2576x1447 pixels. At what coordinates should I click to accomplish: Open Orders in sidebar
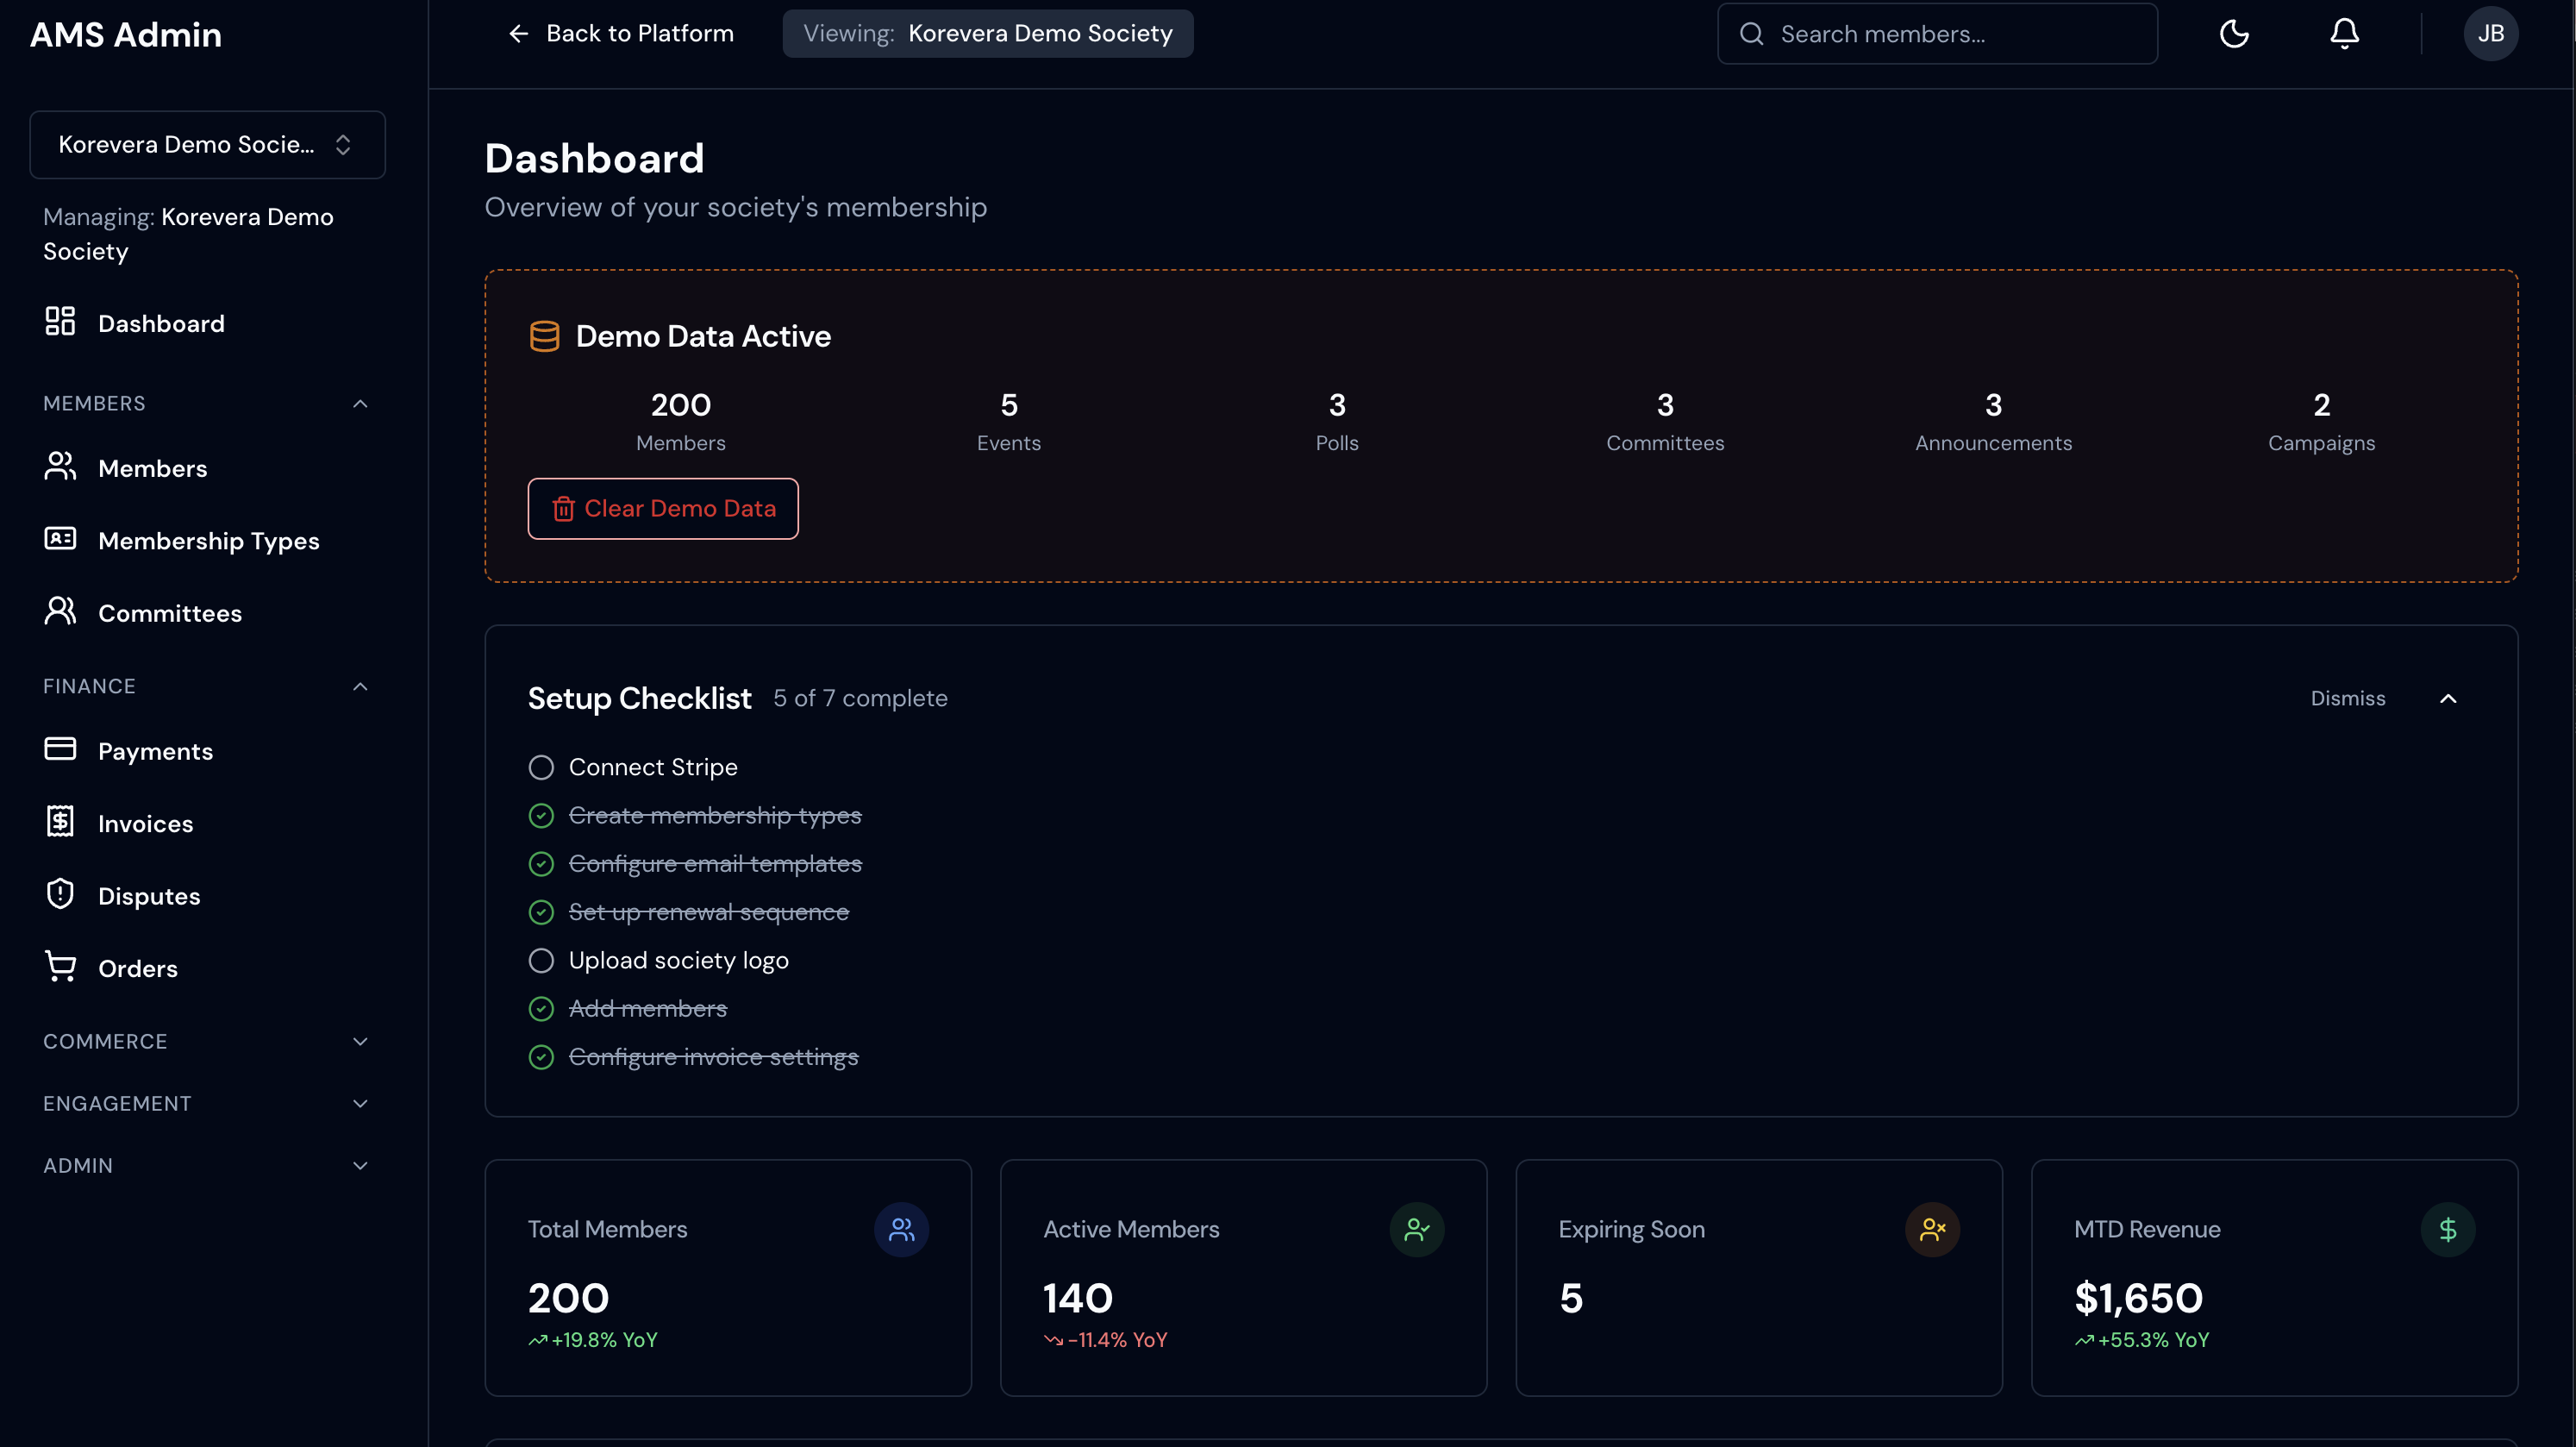pos(207,968)
